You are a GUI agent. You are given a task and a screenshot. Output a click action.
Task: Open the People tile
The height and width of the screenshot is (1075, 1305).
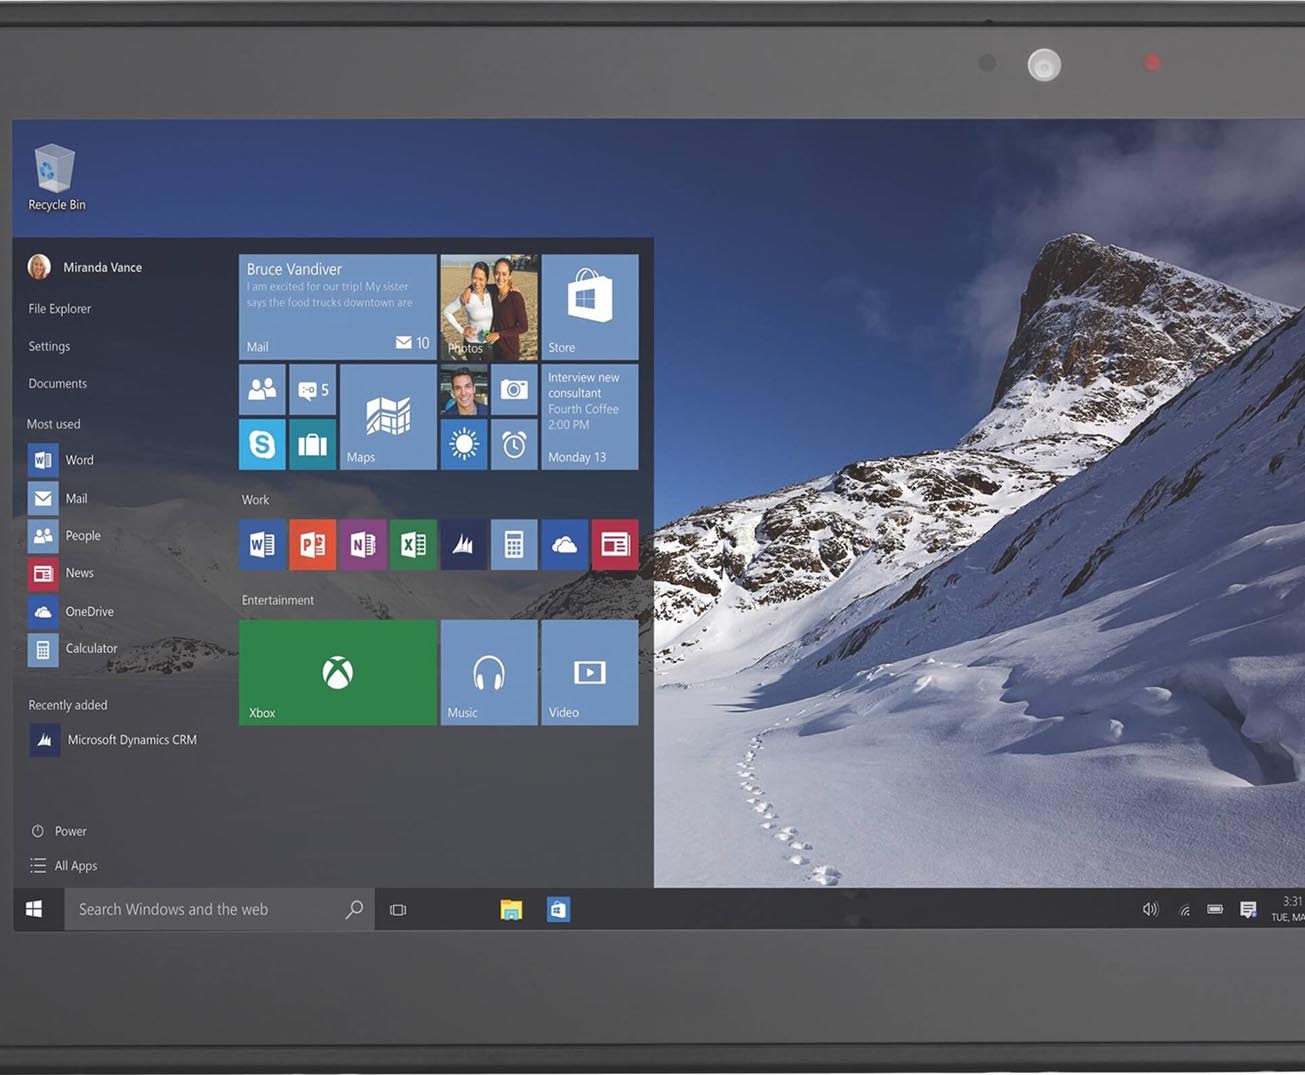point(262,390)
